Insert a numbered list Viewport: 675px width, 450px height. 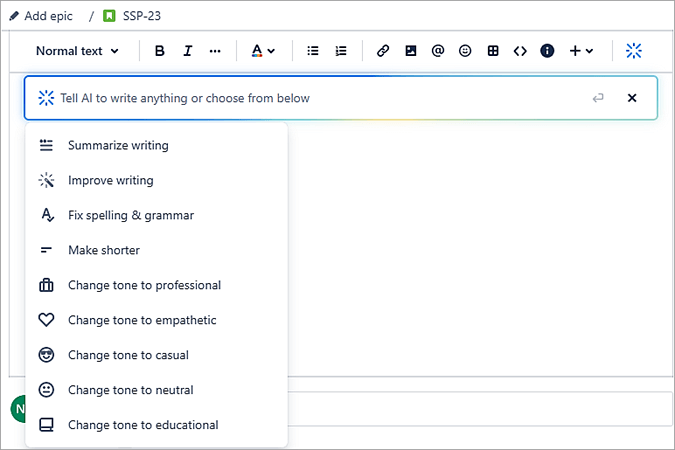click(x=341, y=51)
